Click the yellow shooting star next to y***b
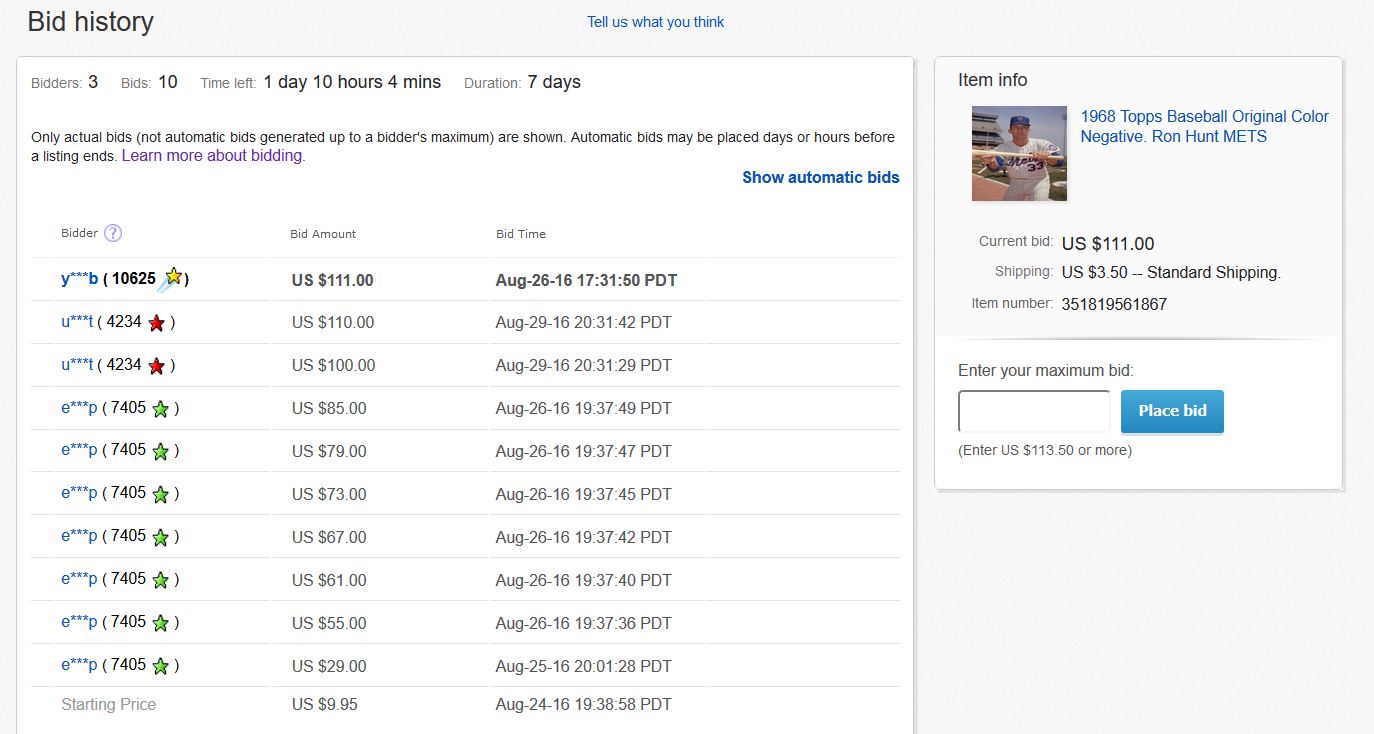This screenshot has width=1374, height=734. coord(172,278)
